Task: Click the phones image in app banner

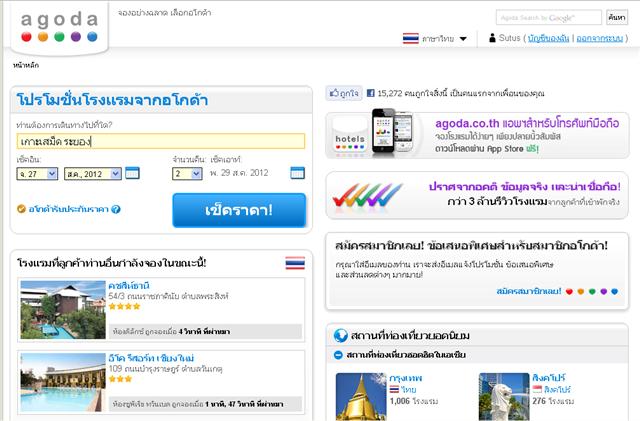Action: 392,131
